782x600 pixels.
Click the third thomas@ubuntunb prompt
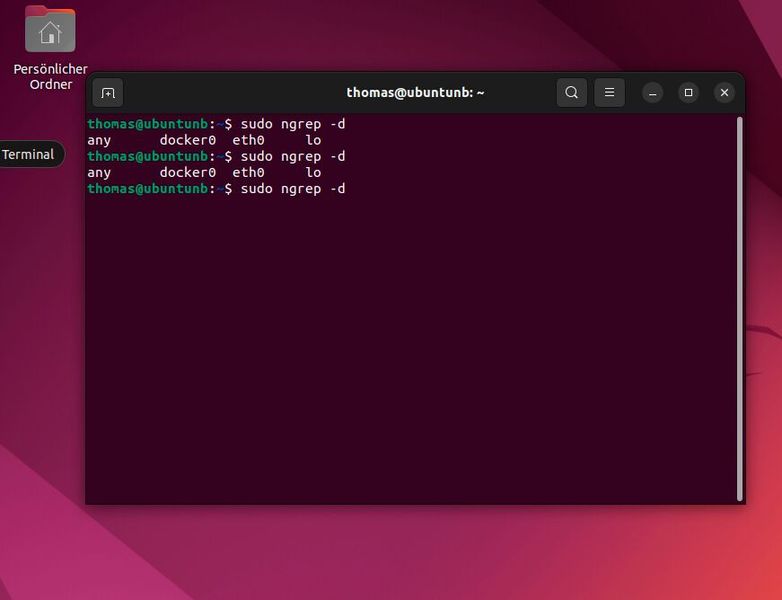[x=148, y=189]
